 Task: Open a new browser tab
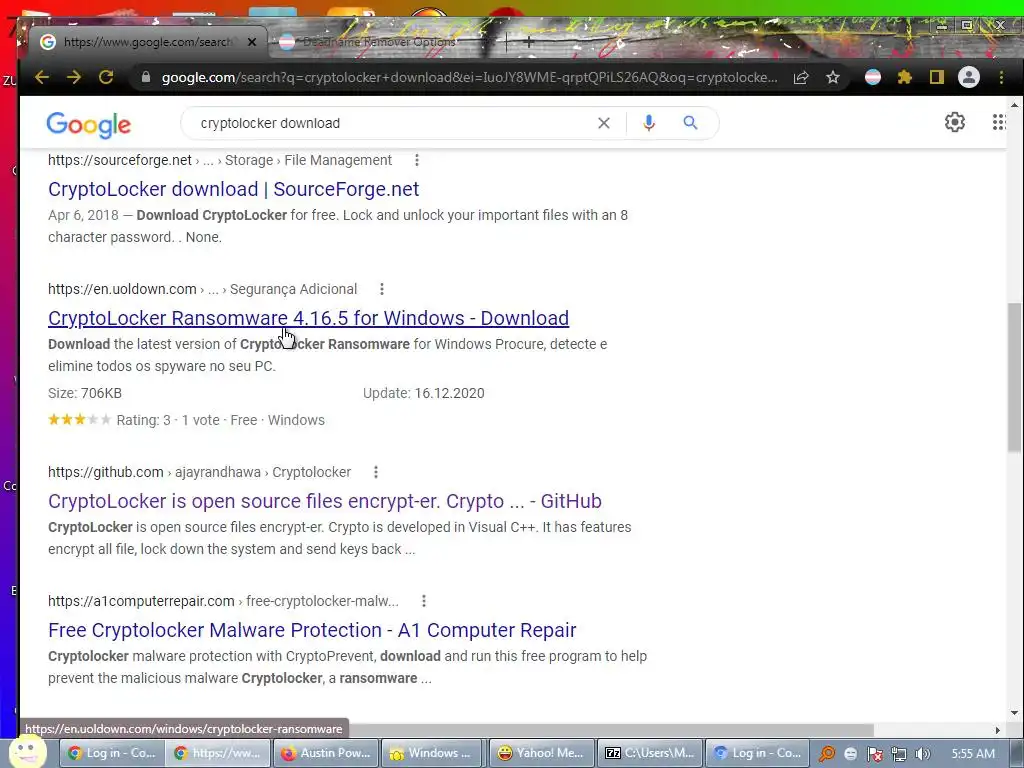(529, 42)
